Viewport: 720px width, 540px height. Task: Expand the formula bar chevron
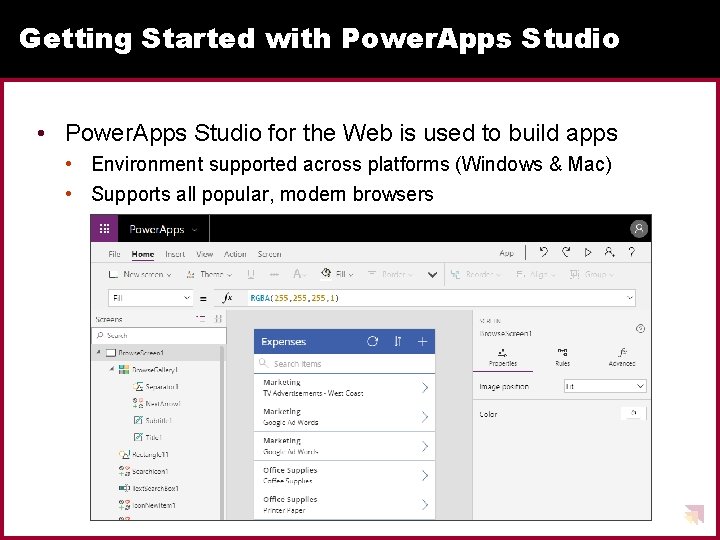tap(630, 298)
